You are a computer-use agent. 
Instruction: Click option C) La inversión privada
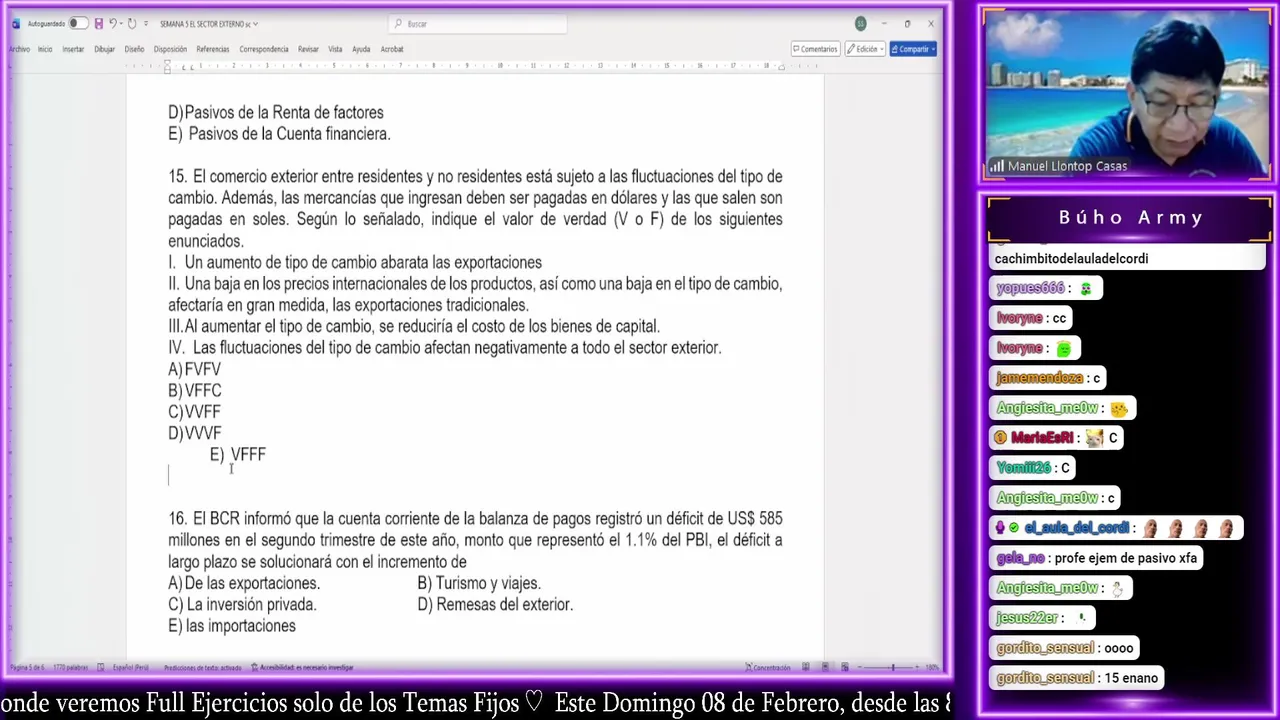click(x=242, y=604)
